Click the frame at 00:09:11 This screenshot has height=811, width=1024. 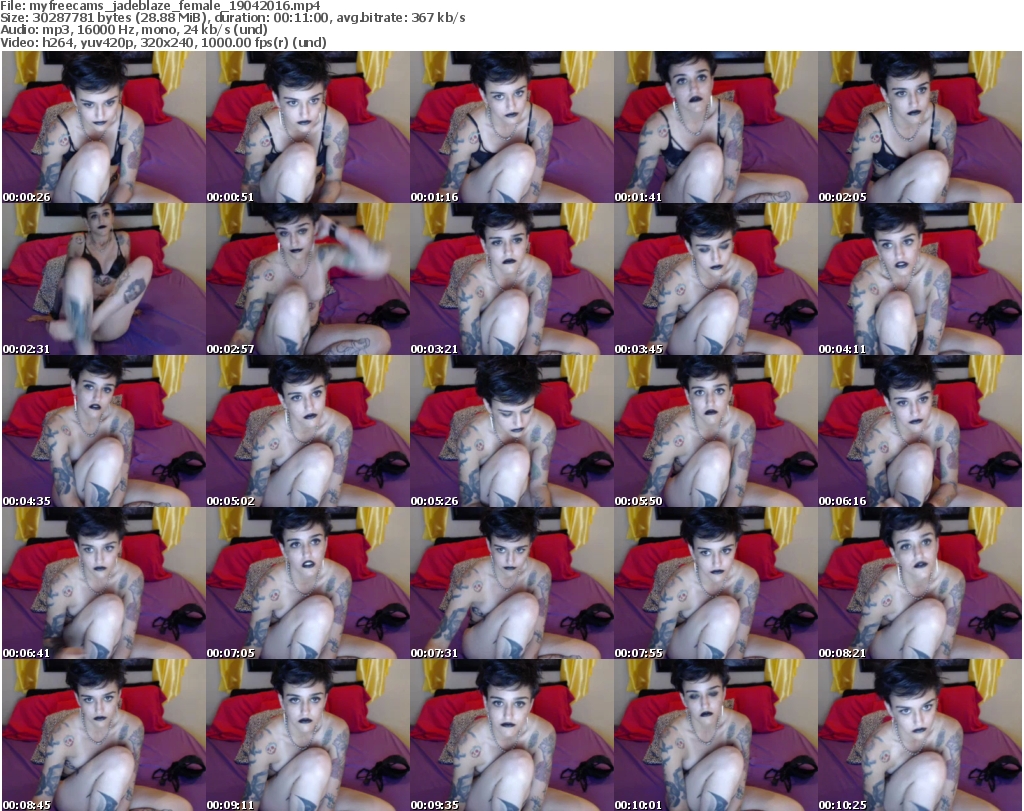(x=308, y=735)
